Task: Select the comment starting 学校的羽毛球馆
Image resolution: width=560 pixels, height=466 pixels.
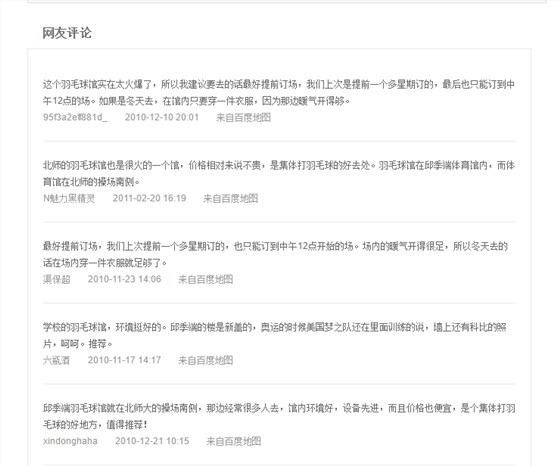Action: point(275,336)
